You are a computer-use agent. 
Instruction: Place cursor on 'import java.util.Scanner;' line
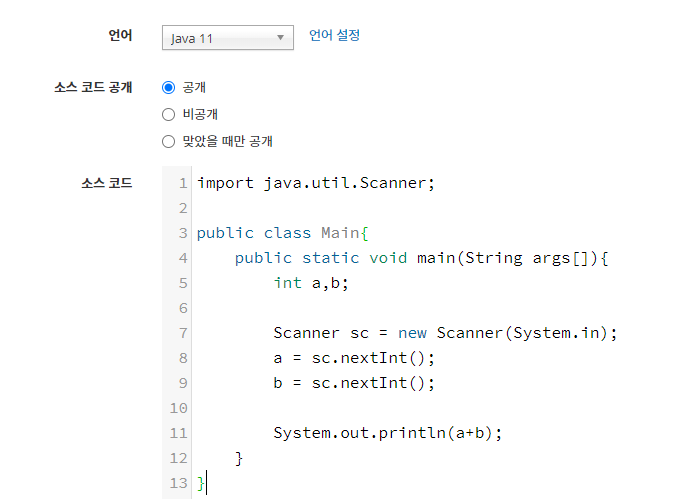316,183
